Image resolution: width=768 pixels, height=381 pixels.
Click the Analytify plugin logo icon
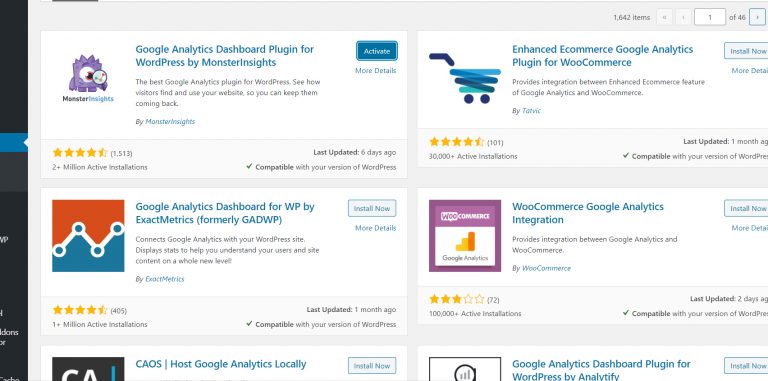tap(465, 369)
